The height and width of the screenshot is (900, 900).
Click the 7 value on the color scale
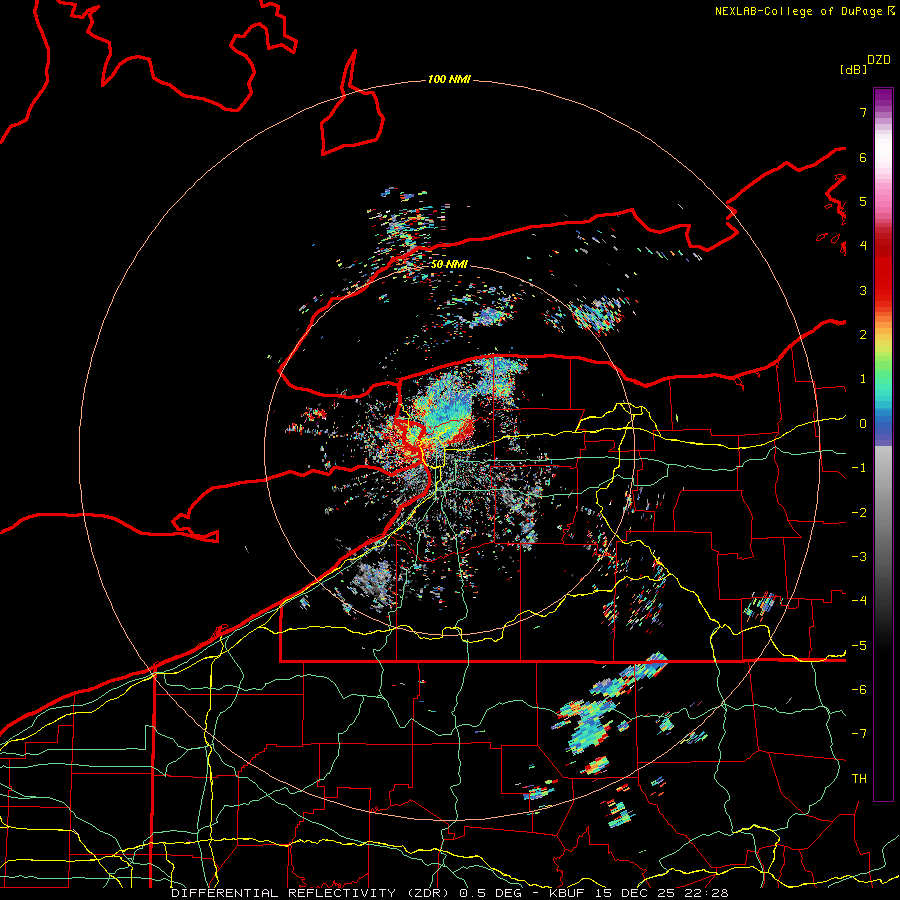coord(863,112)
